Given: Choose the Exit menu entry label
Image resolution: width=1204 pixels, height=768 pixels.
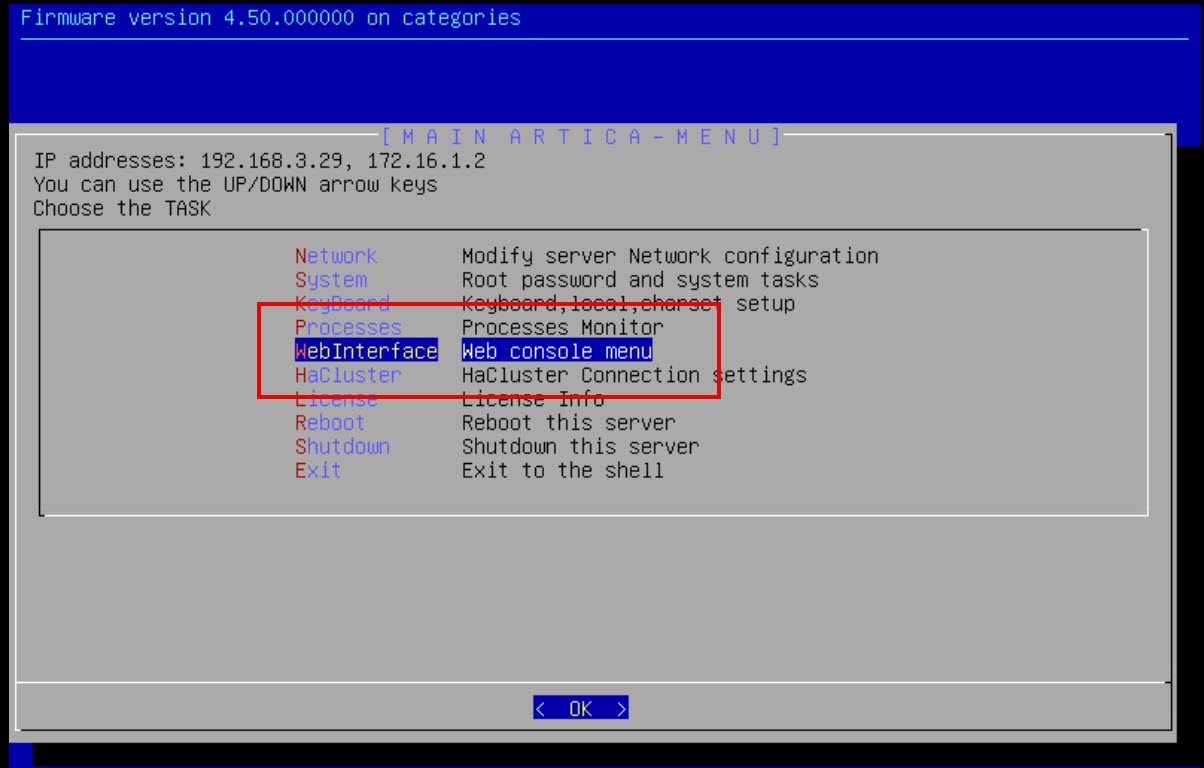Looking at the screenshot, I should click(318, 471).
